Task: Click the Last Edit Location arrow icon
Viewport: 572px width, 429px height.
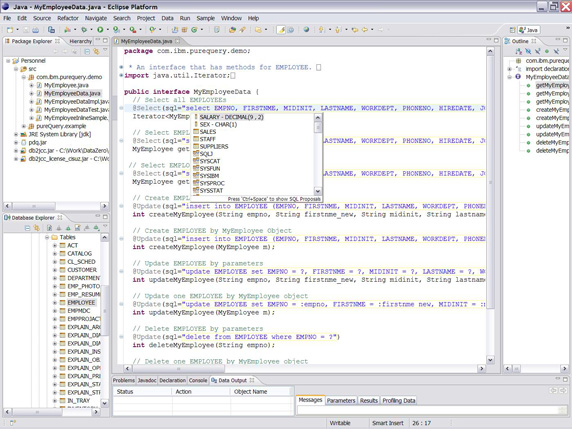Action: click(355, 30)
